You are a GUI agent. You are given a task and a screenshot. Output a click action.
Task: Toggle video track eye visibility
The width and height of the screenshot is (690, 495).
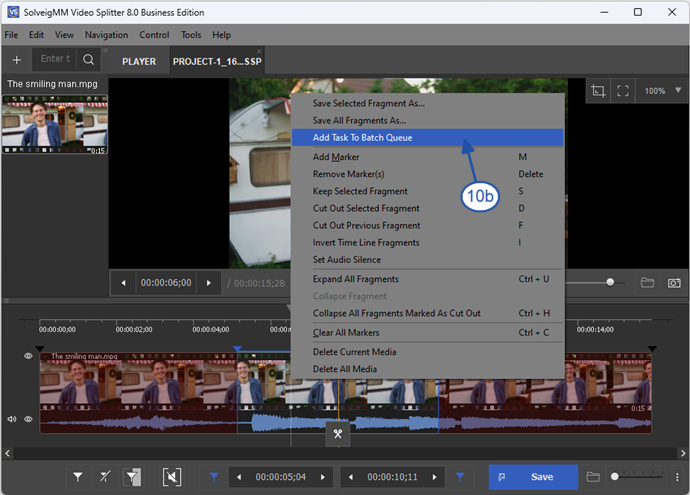point(28,356)
